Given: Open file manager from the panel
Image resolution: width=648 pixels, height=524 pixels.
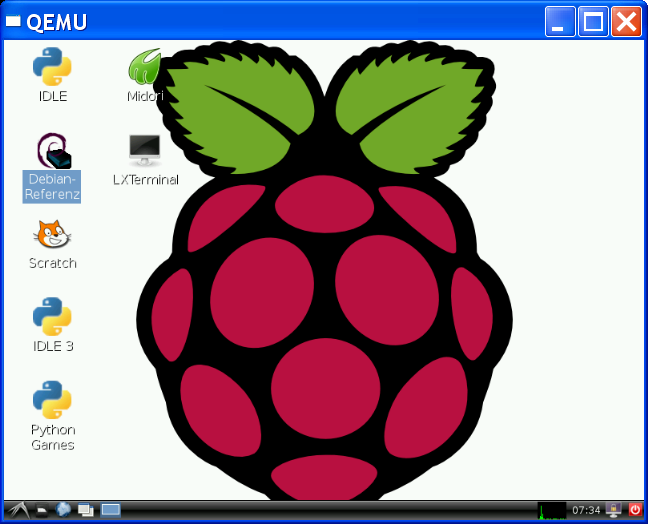Looking at the screenshot, I should (42, 511).
